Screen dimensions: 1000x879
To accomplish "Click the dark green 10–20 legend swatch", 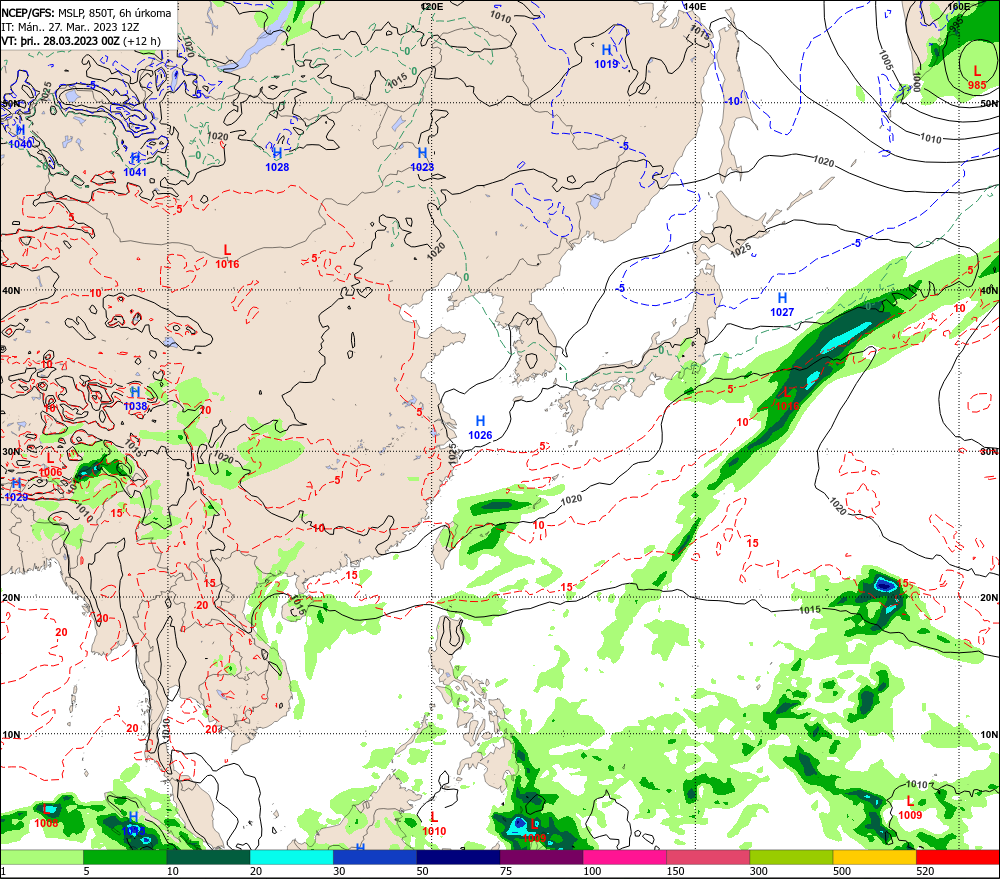I will (209, 857).
